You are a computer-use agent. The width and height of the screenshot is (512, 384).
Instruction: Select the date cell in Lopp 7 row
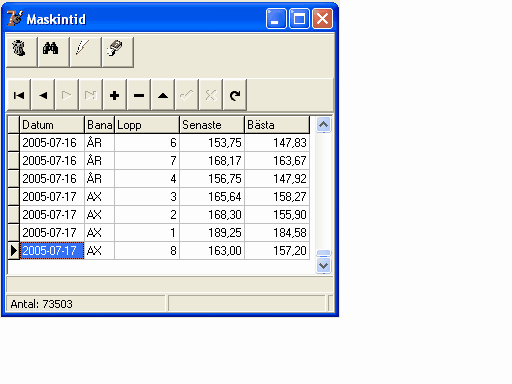pos(52,161)
